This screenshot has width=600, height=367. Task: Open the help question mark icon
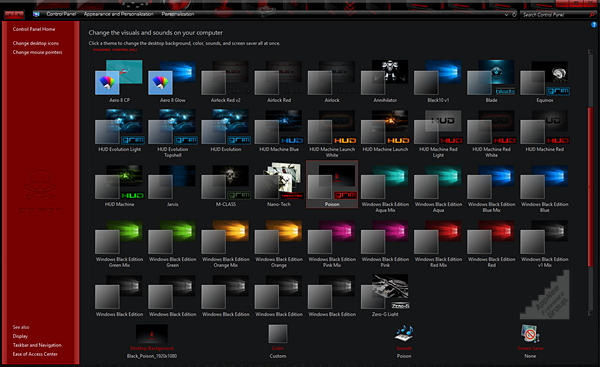[593, 25]
